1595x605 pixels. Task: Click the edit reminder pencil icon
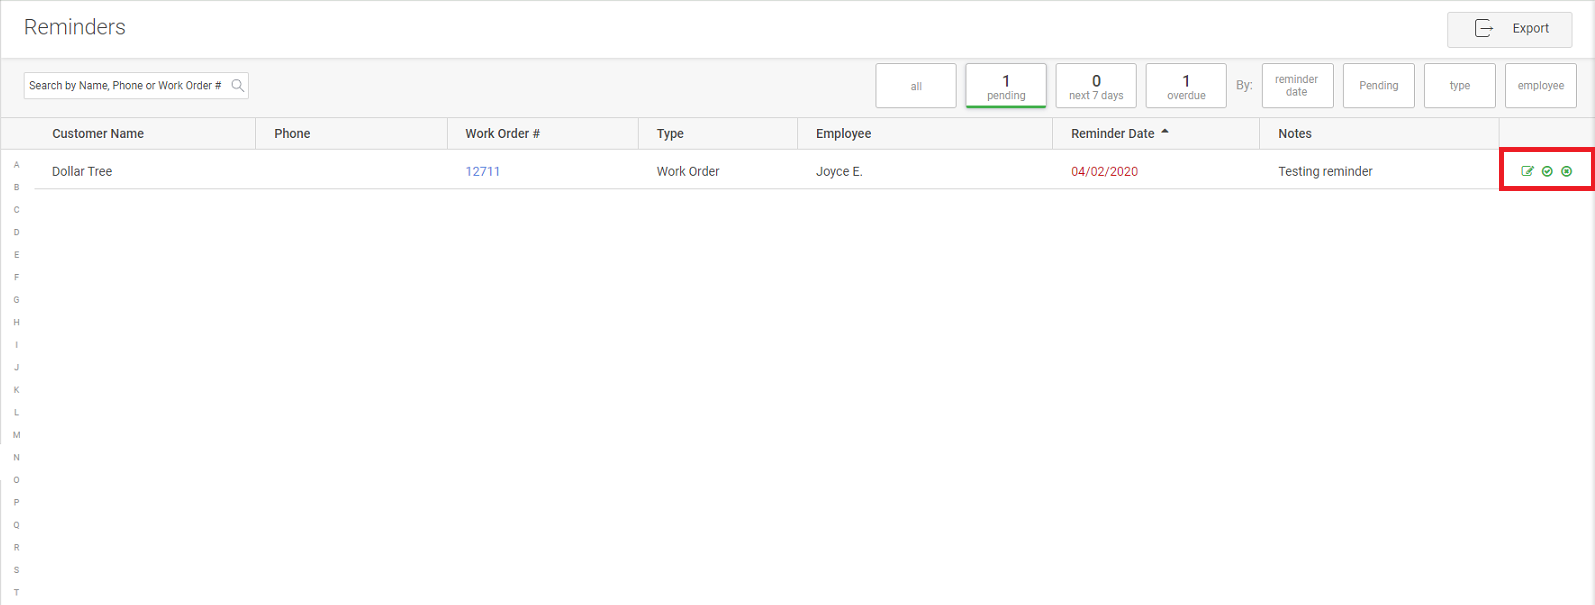pyautogui.click(x=1527, y=171)
